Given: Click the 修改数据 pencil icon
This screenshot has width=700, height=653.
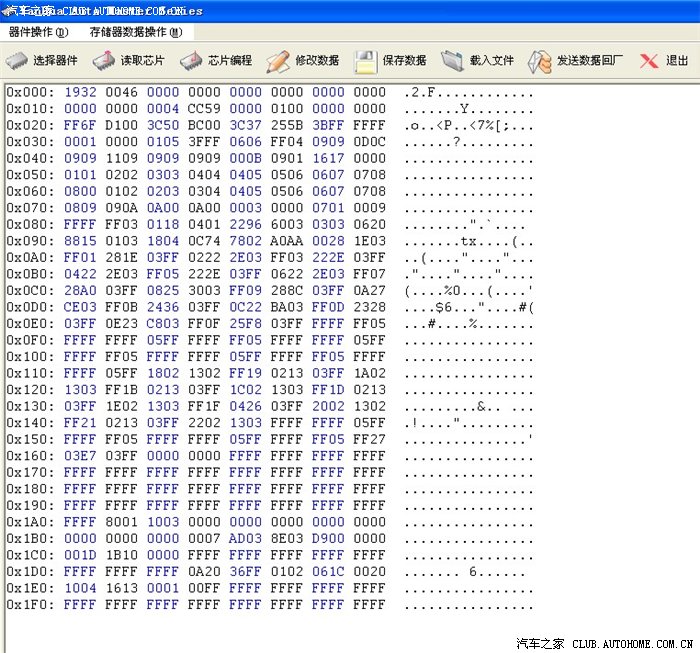Looking at the screenshot, I should click(x=278, y=61).
